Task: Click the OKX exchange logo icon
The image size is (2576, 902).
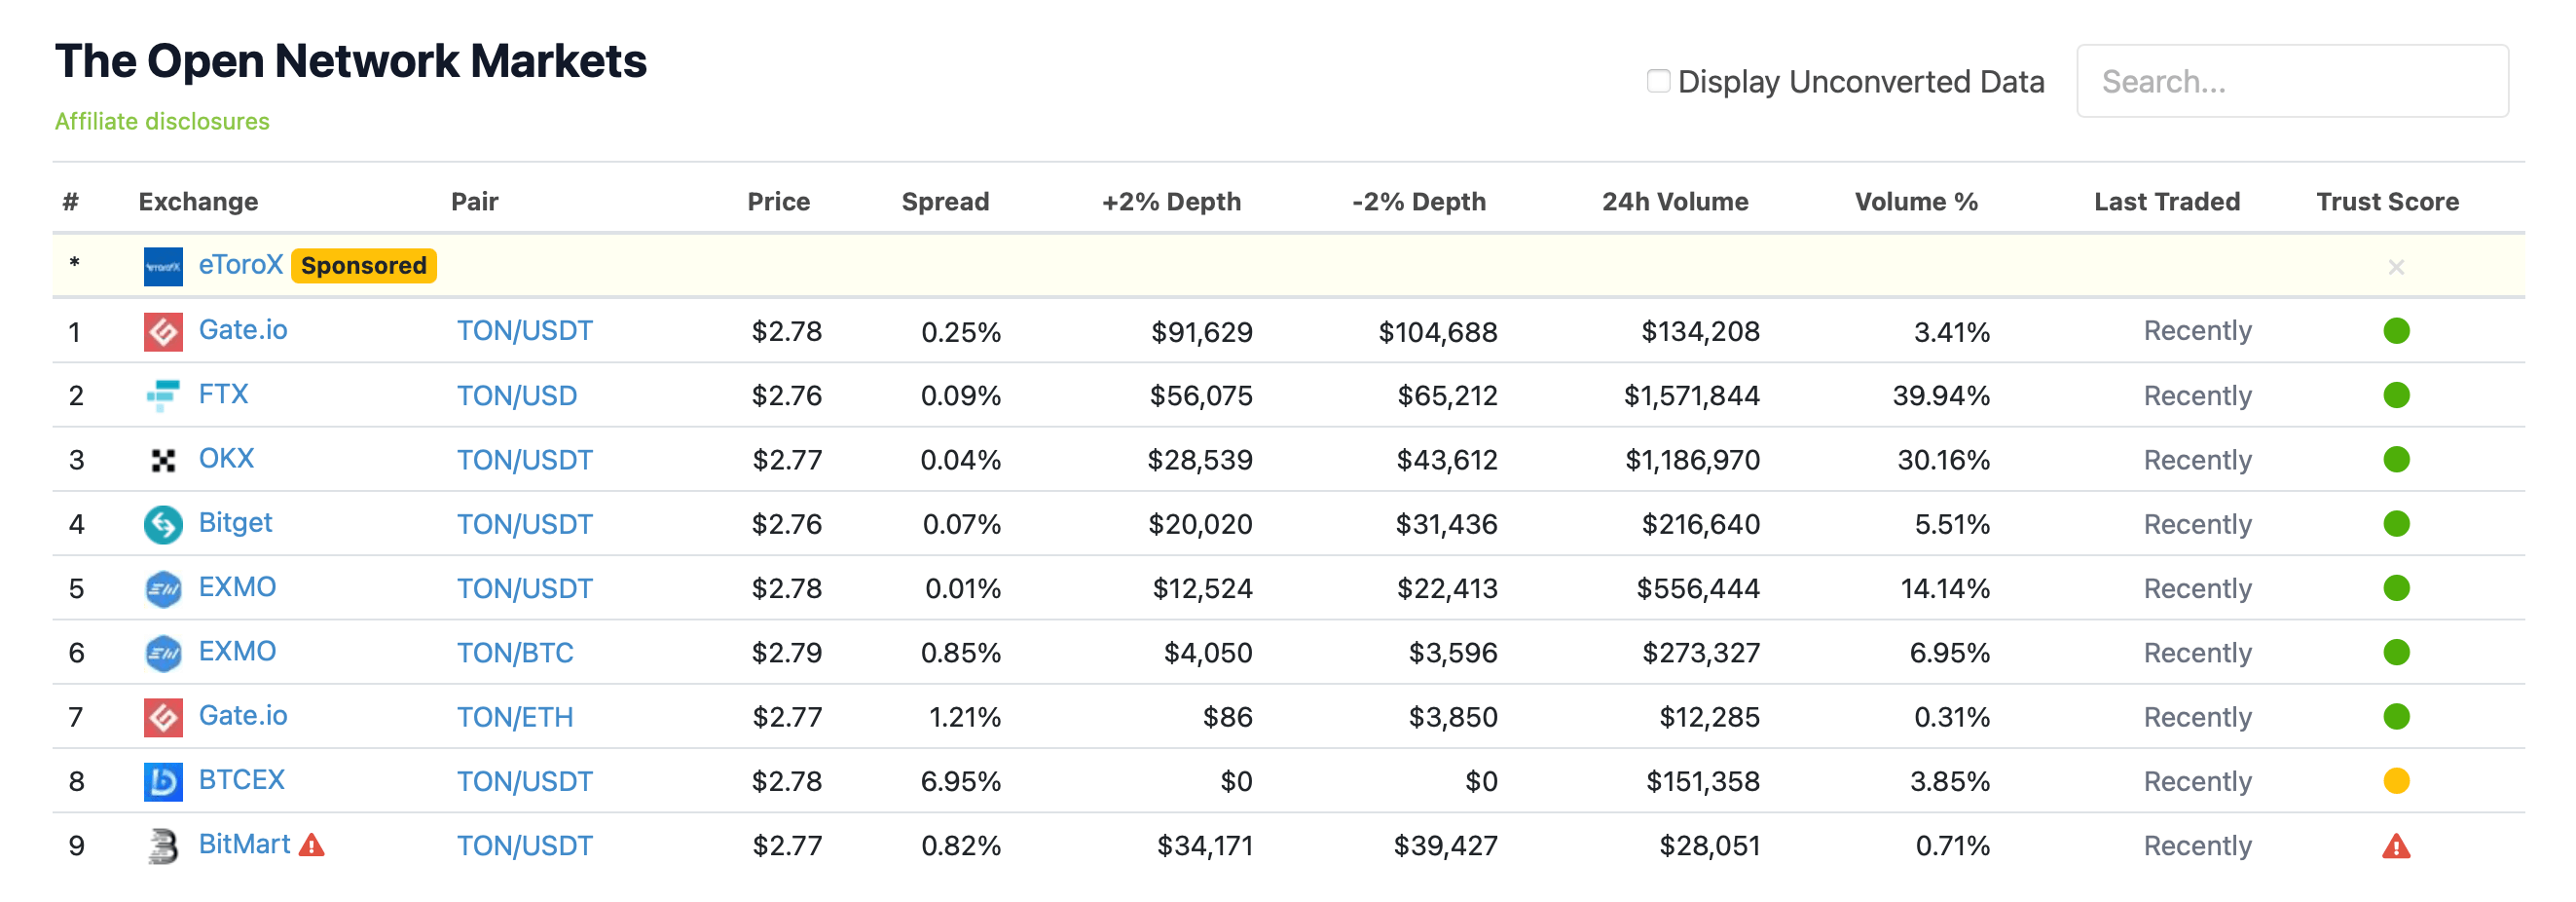Action: (163, 460)
